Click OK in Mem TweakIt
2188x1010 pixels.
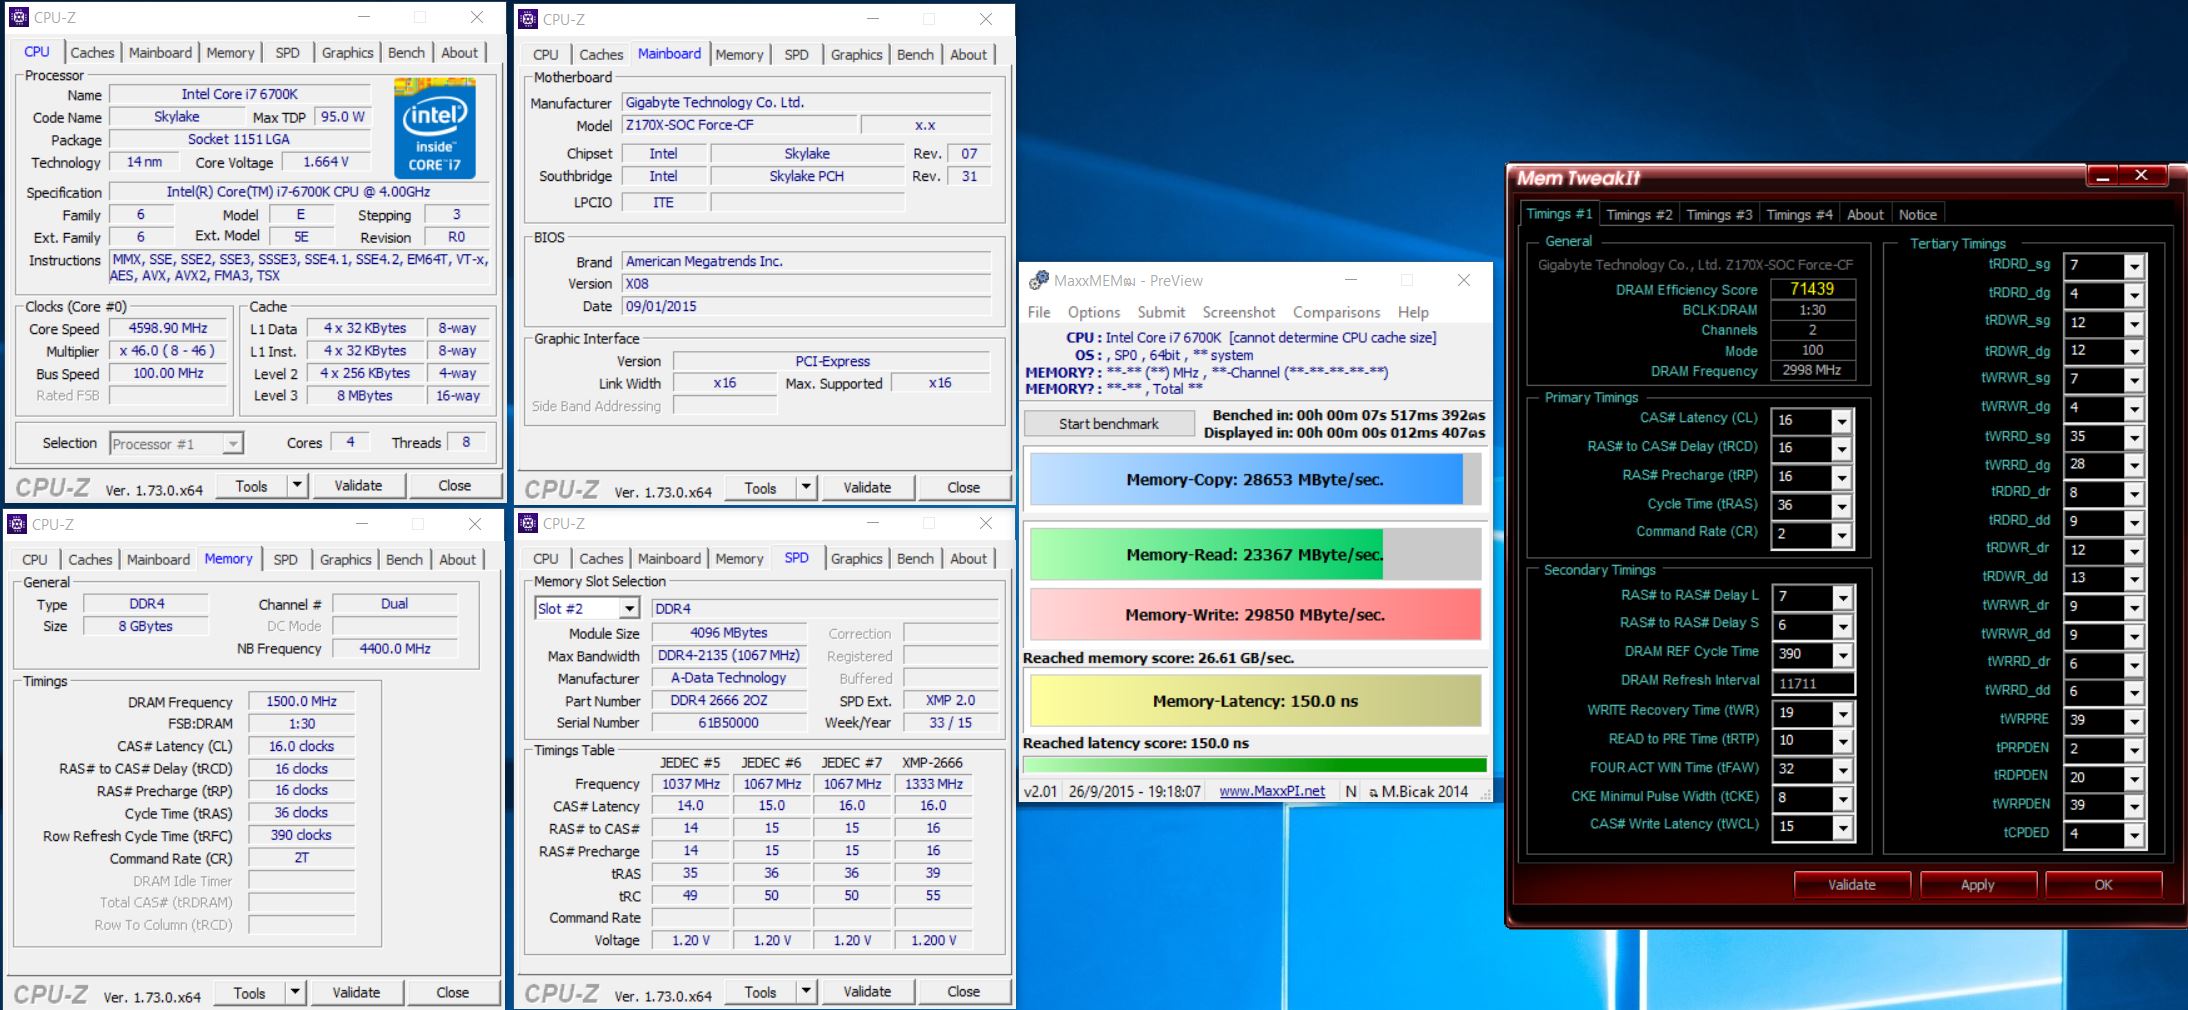2103,885
